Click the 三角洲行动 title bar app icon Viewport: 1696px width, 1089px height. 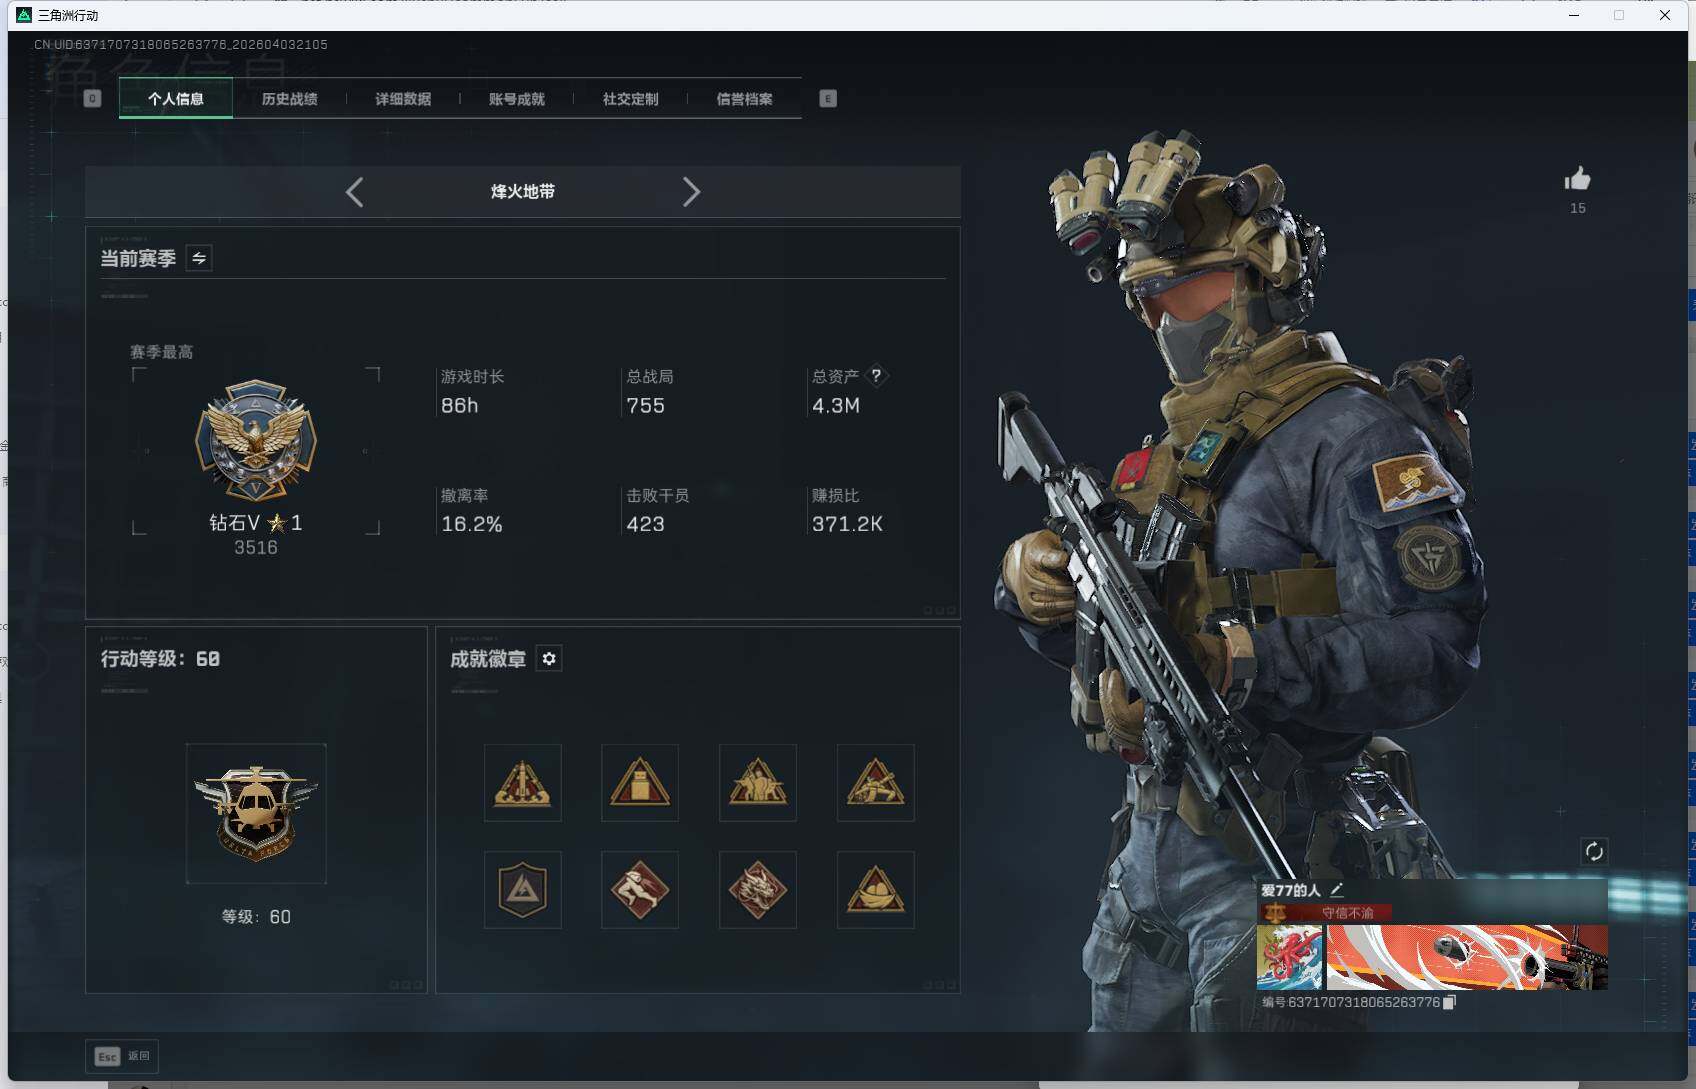point(24,15)
